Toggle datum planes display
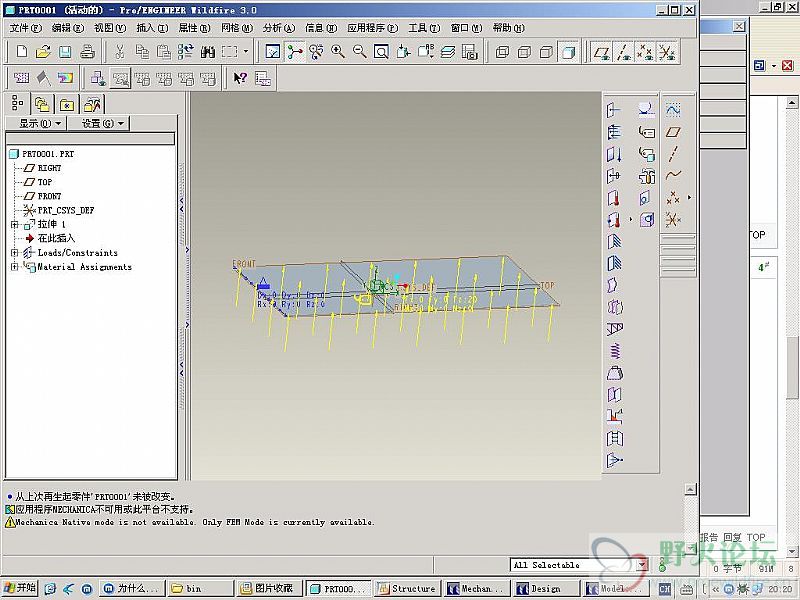The width and height of the screenshot is (800, 600). pos(602,52)
